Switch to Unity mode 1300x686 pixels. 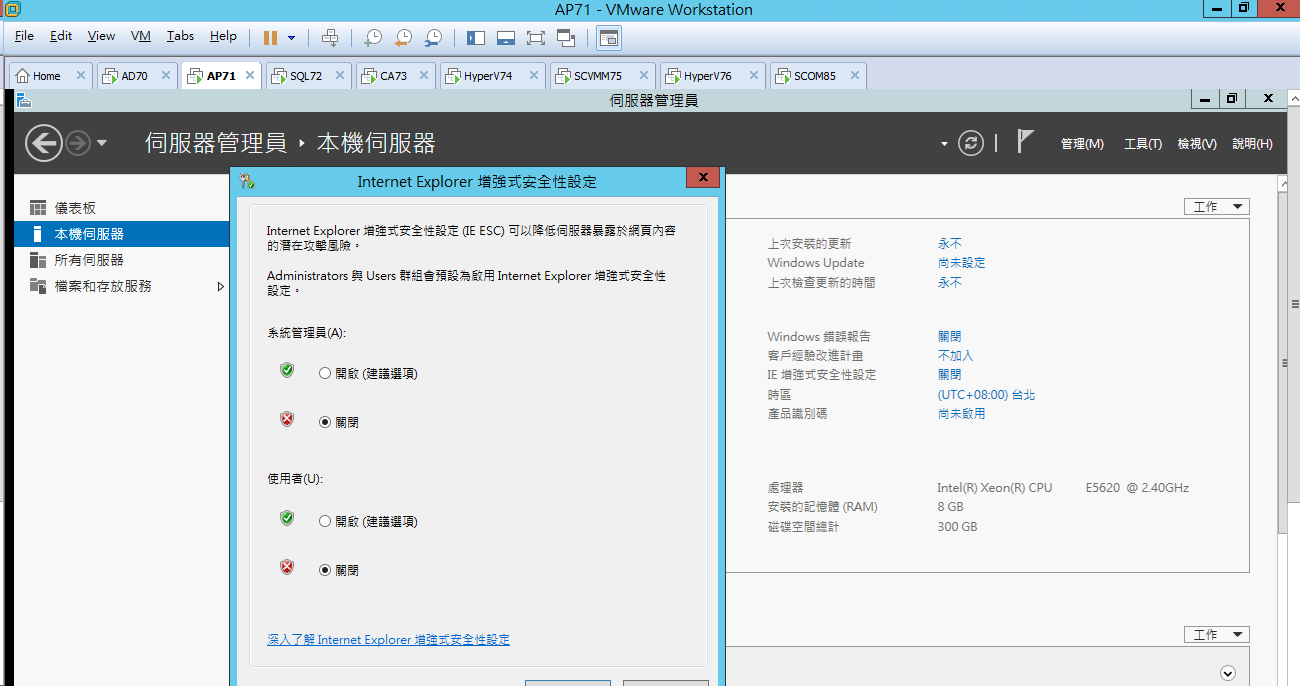click(566, 38)
